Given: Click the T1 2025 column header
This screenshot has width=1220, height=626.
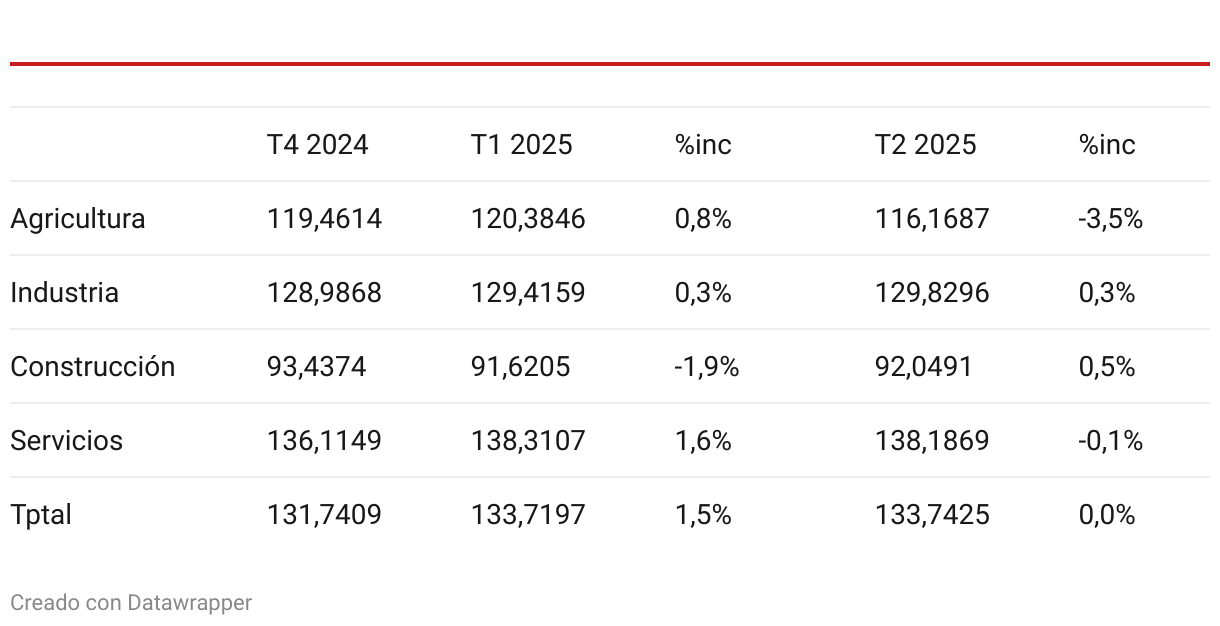Looking at the screenshot, I should pos(522,145).
